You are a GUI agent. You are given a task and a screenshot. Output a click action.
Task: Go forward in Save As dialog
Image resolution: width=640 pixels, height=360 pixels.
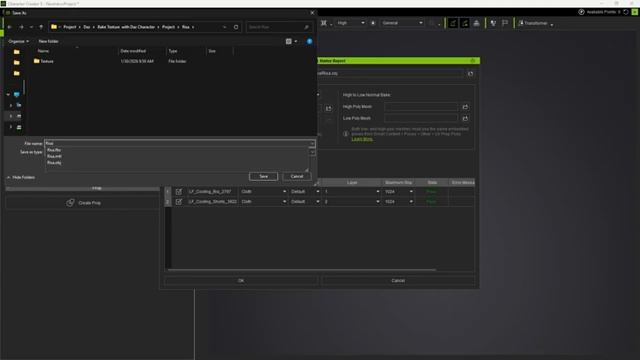[x=21, y=27]
